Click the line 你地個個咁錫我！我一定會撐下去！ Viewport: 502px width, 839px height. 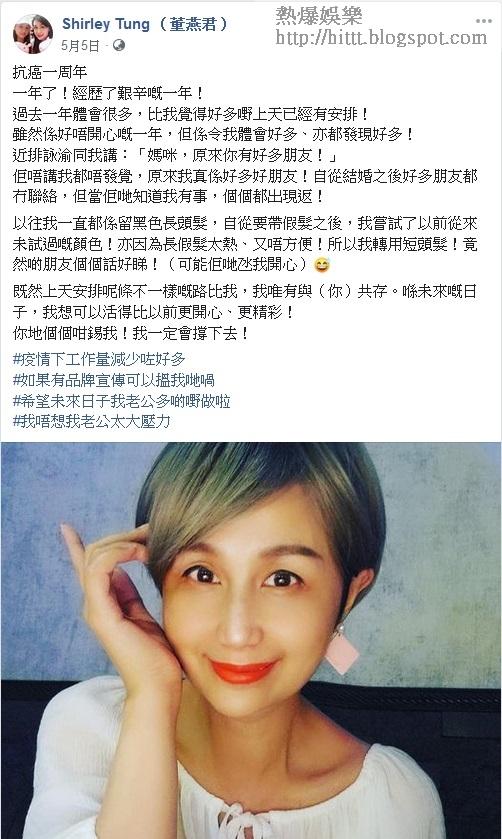coord(131,333)
